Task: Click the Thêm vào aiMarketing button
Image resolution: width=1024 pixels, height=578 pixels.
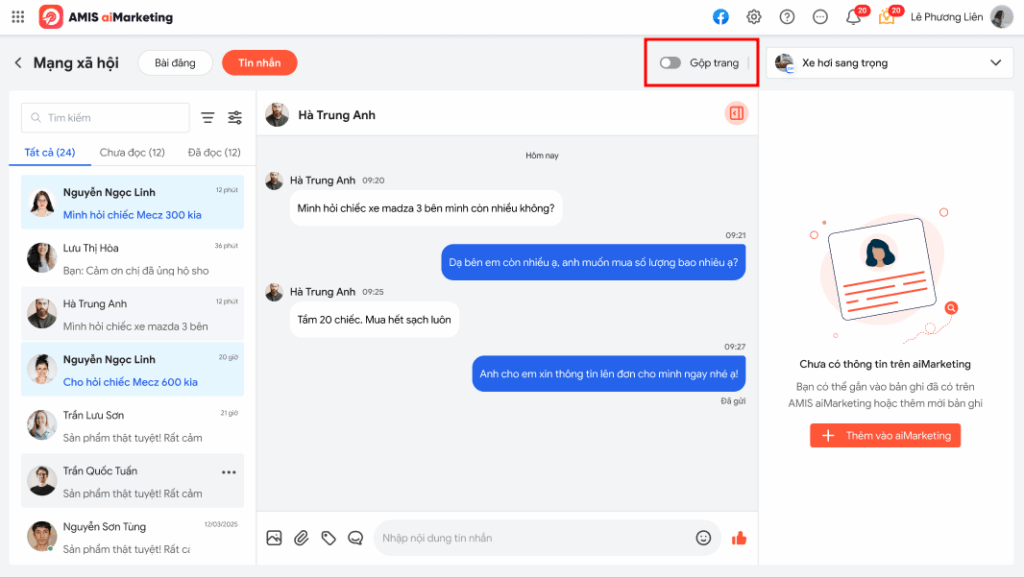Action: [x=885, y=436]
